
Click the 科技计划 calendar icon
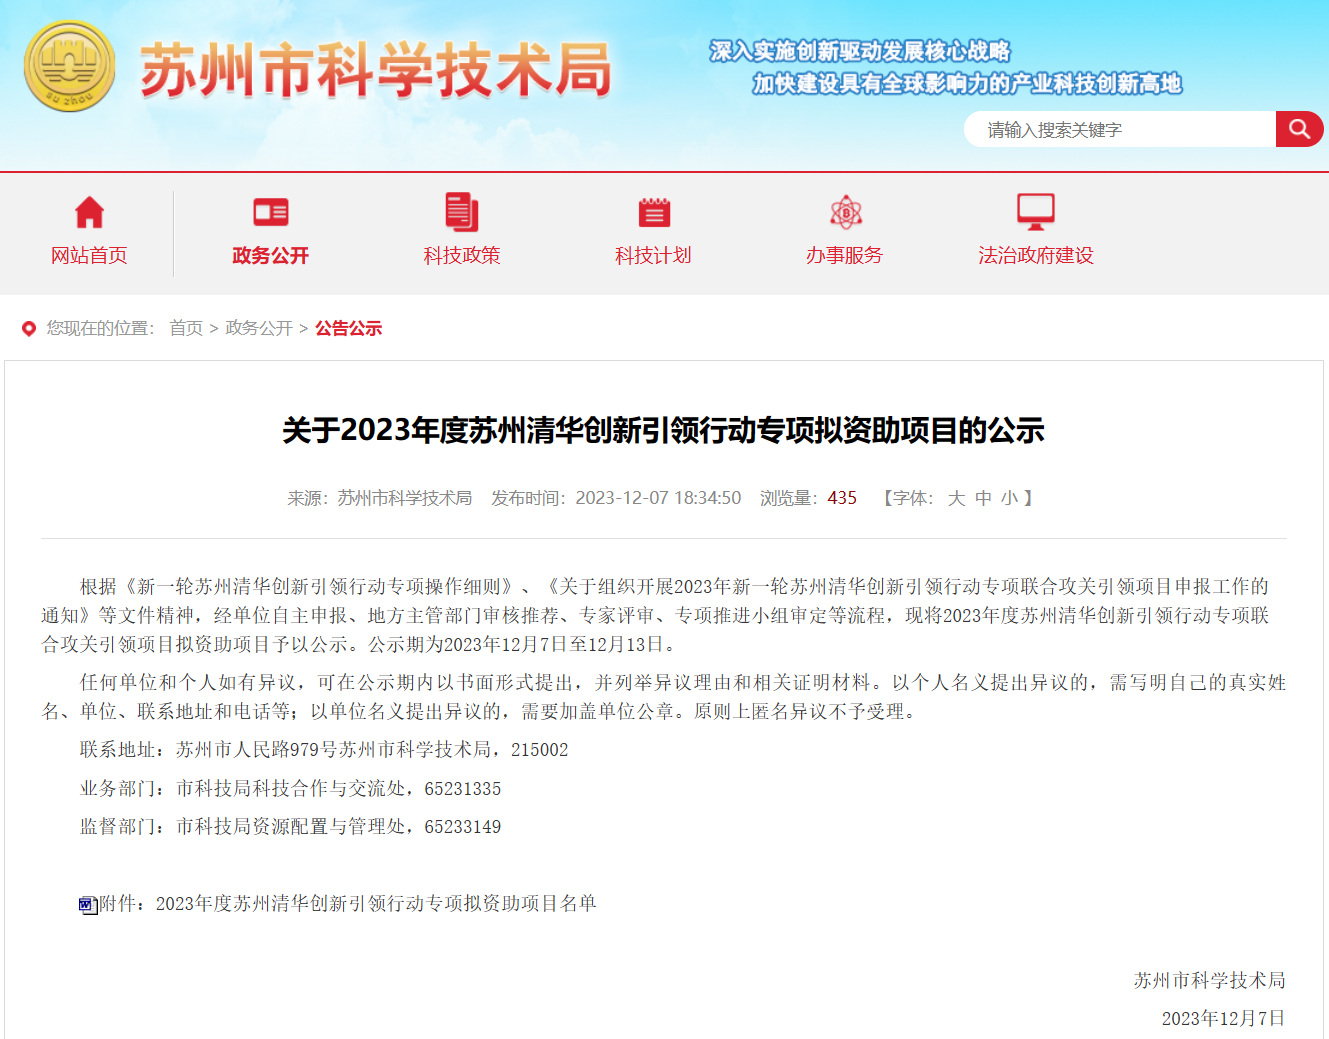click(x=653, y=212)
